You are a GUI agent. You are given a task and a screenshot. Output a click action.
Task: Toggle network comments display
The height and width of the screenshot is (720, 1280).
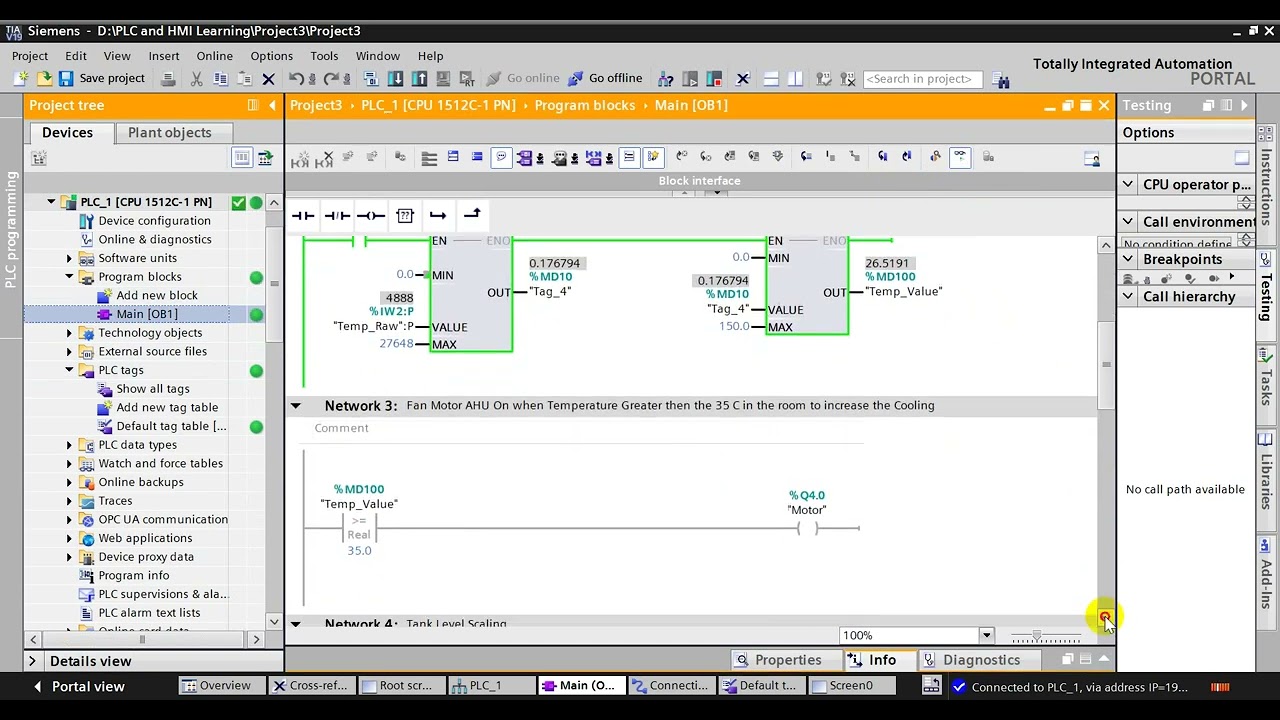(629, 157)
